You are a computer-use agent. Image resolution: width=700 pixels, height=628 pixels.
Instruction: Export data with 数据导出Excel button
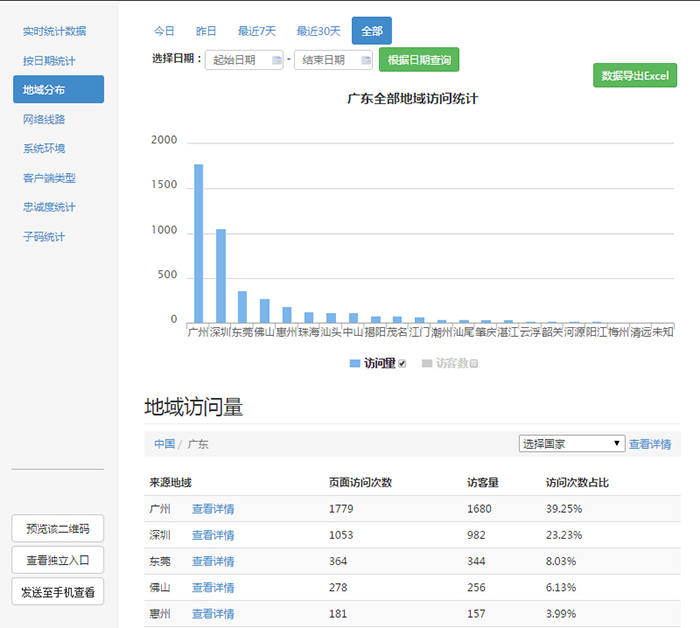[634, 76]
